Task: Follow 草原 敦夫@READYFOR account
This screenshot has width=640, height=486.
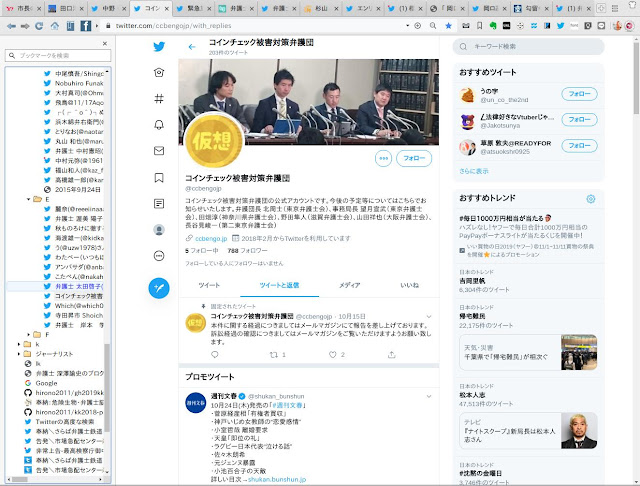Action: [x=579, y=146]
